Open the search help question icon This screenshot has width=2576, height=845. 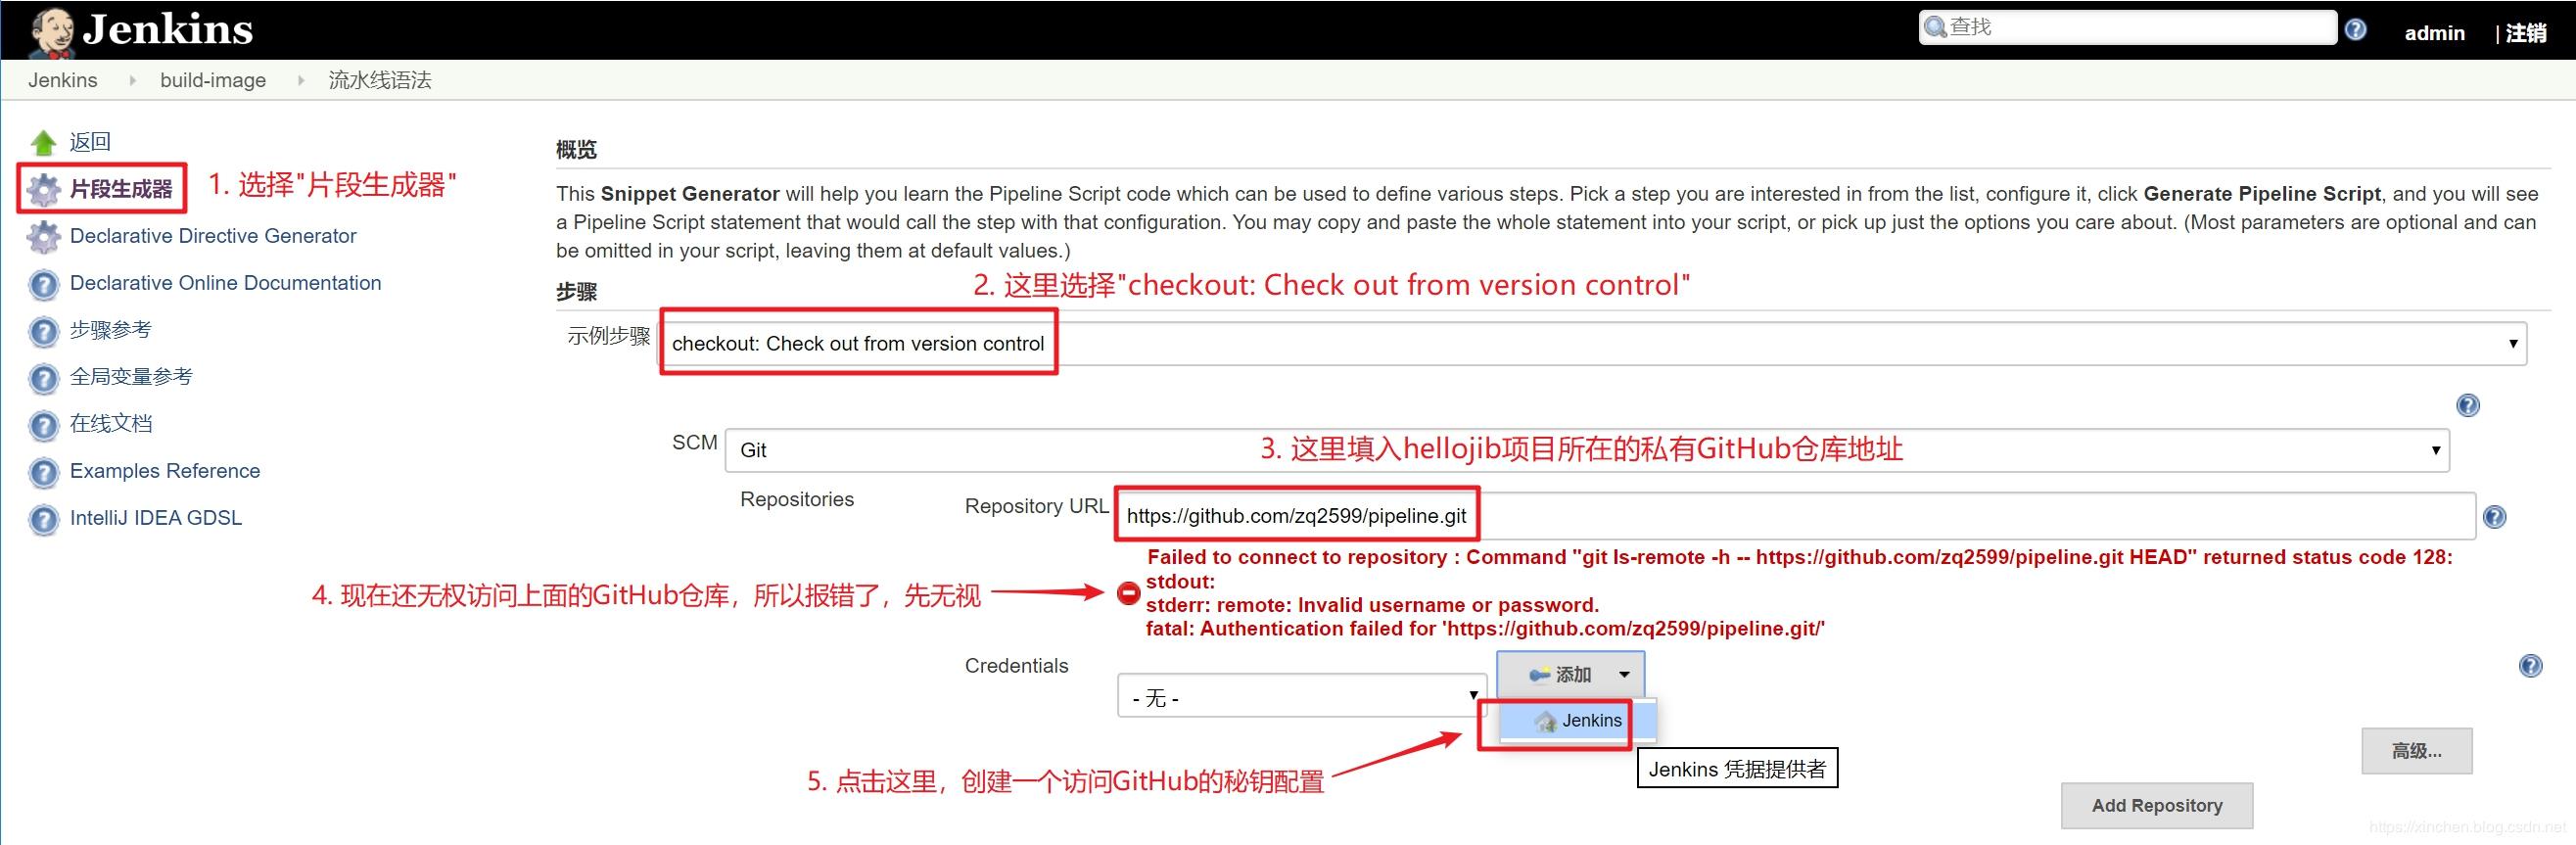coord(2355,29)
